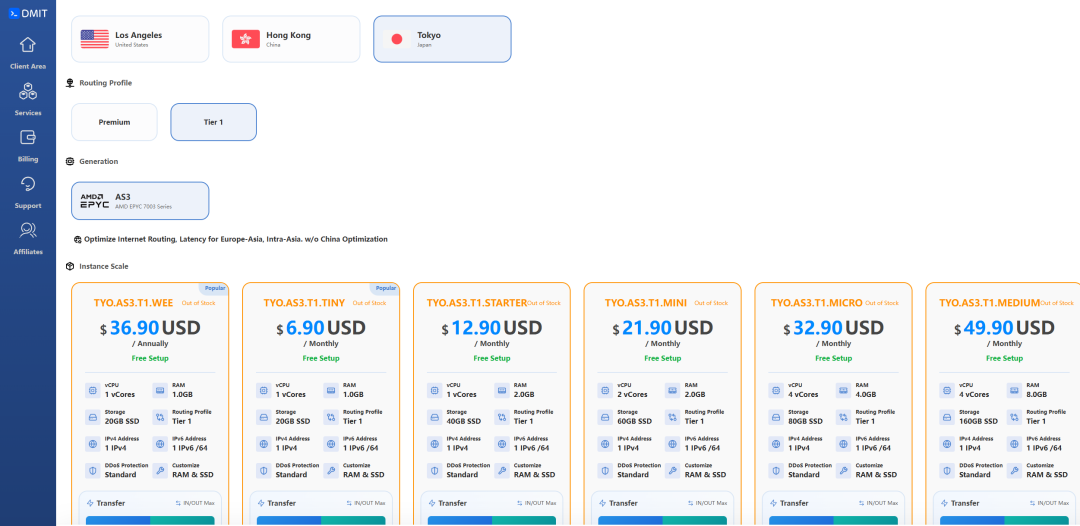Screen dimensions: 1080x526
Task: Click the transfer bar in TYO.AS3.T1.MICRO card
Action: pyautogui.click(x=833, y=520)
